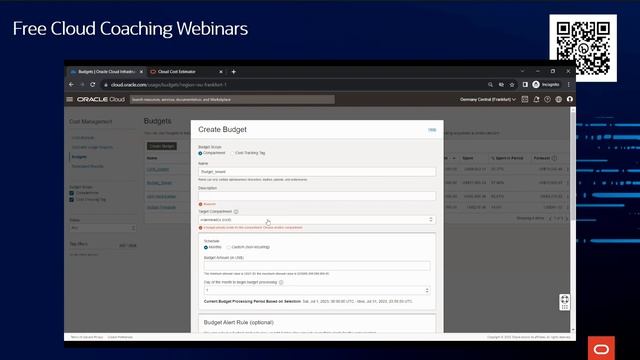Open the Germany Central (Frankfurt) region selector
Screen dimensions: 640x360
488,99
